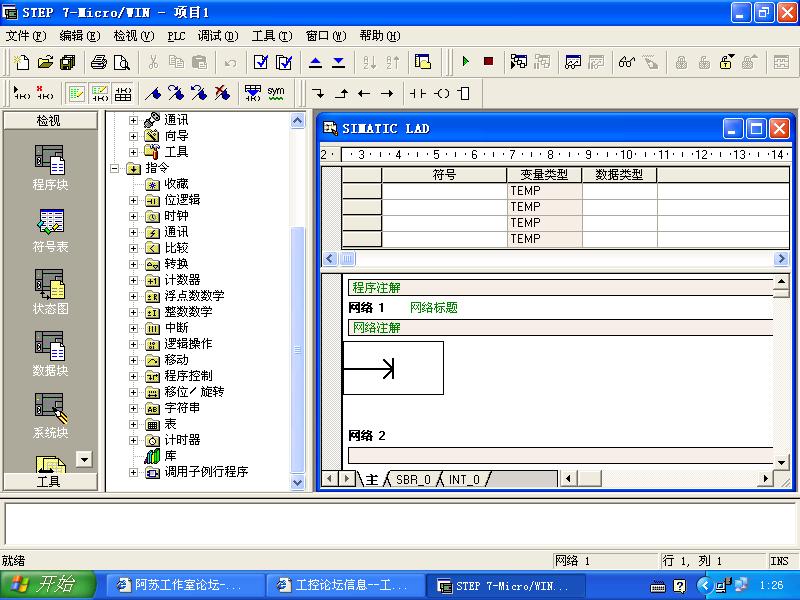800x600 pixels.
Task: Click the Run PLC green triangle
Action: [x=465, y=62]
